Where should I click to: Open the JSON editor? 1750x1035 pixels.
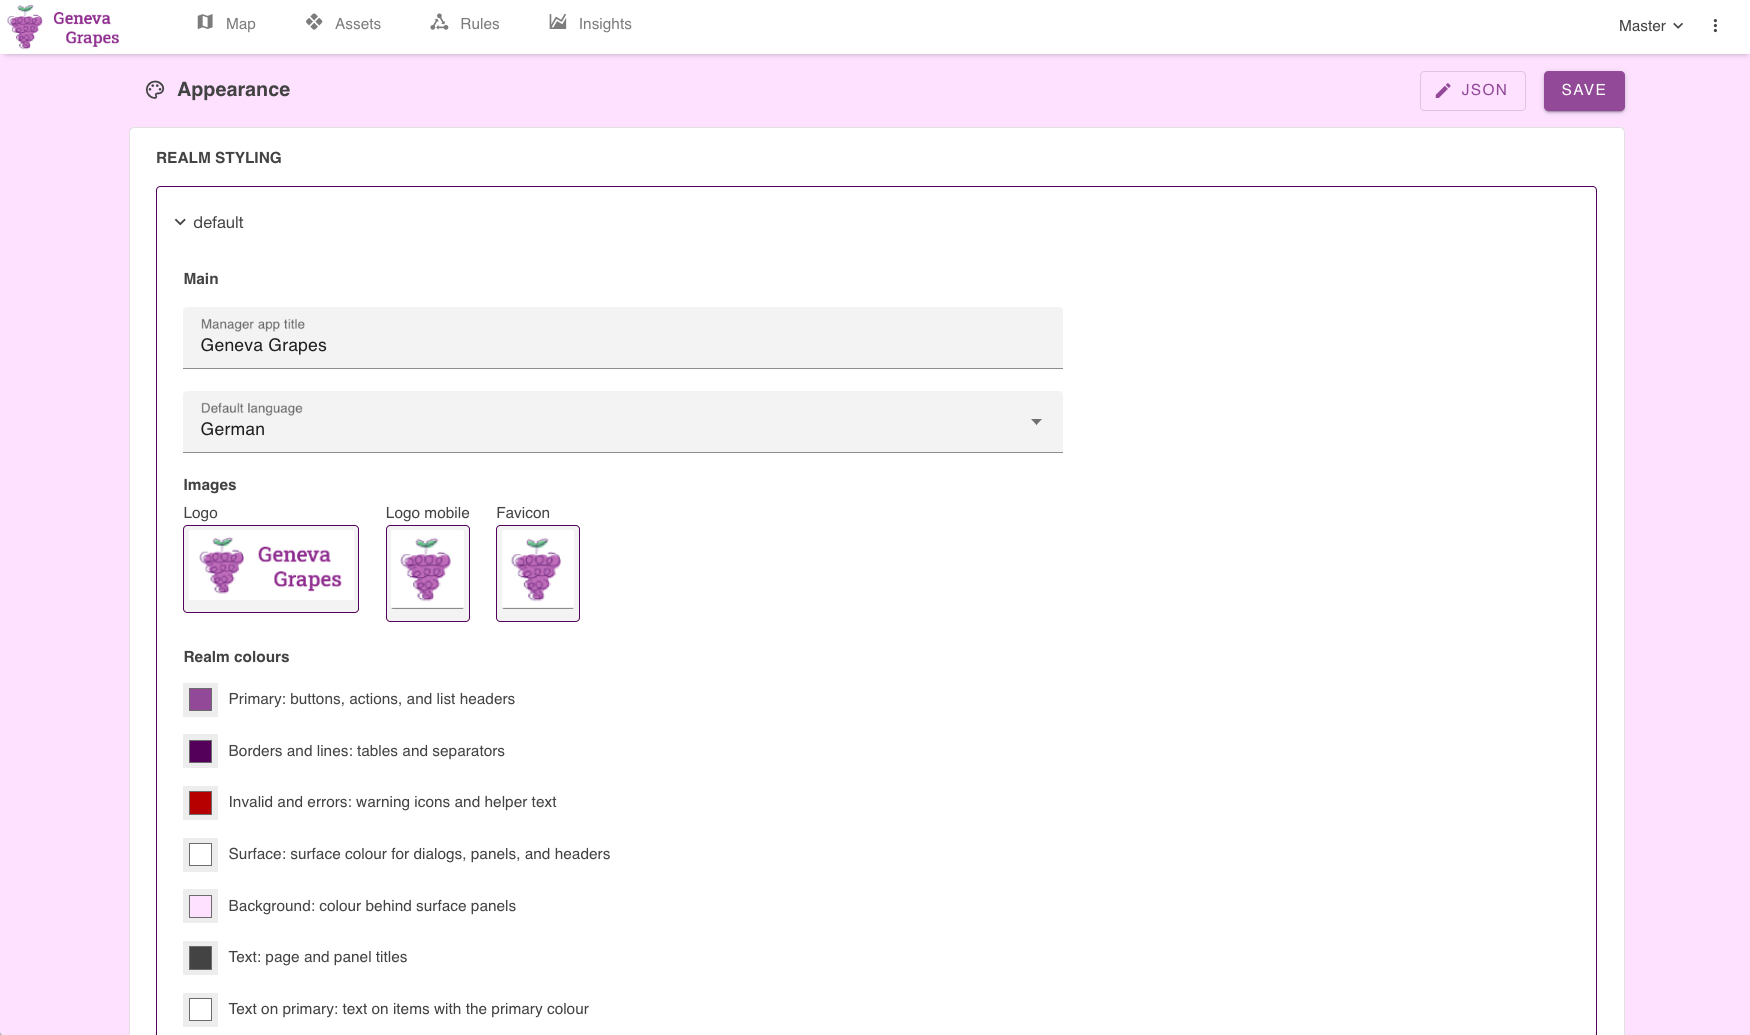pyautogui.click(x=1472, y=91)
